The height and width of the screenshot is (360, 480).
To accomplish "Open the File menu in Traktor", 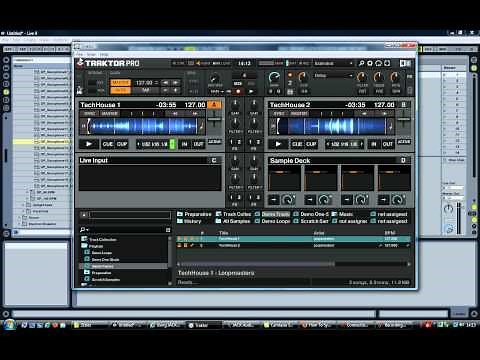I will (x=79, y=54).
